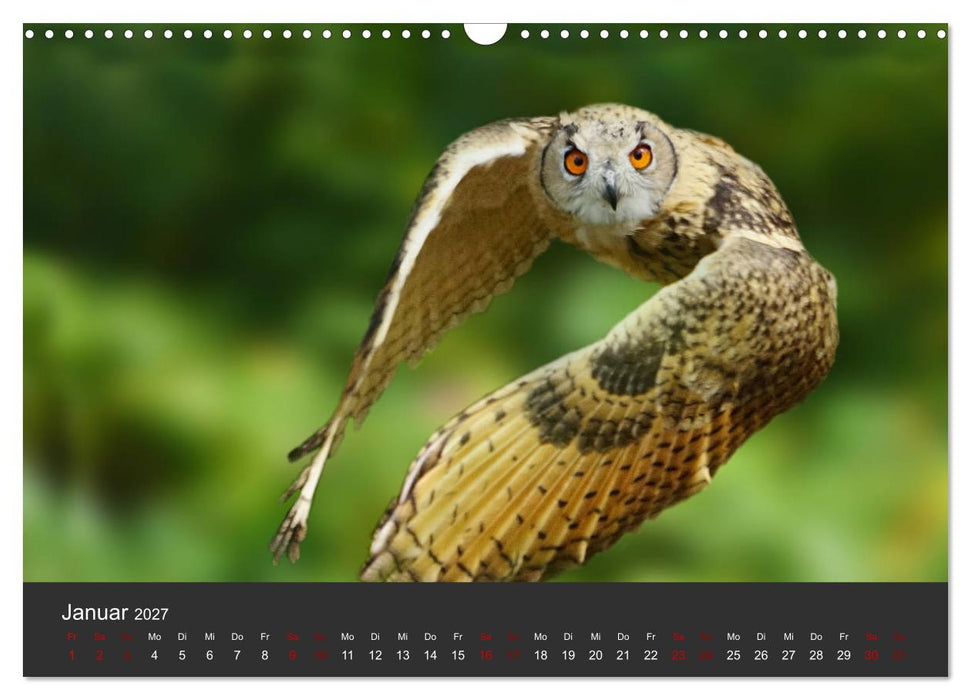Select day 13 in the date row
971x700 pixels.
[403, 655]
